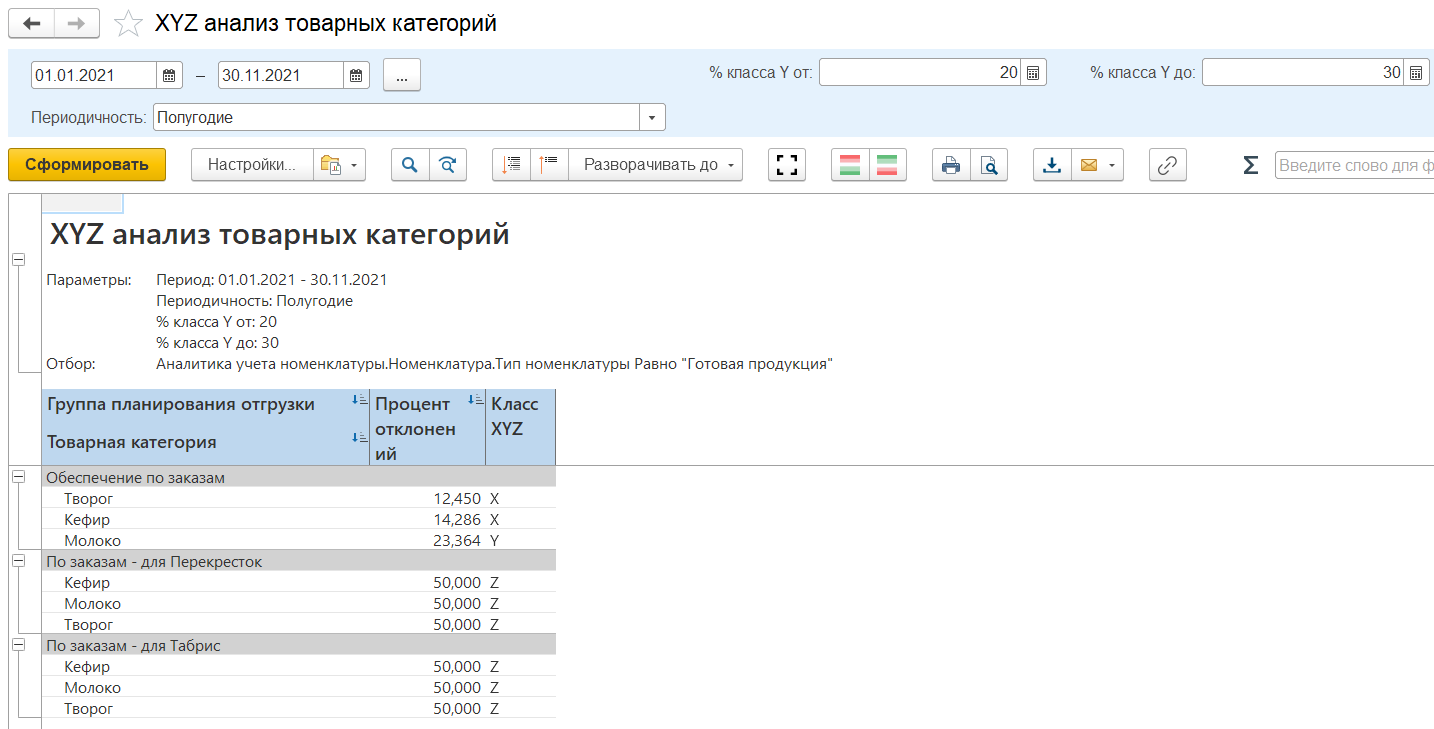
Task: Open the Настройки... report settings
Action: tap(252, 165)
